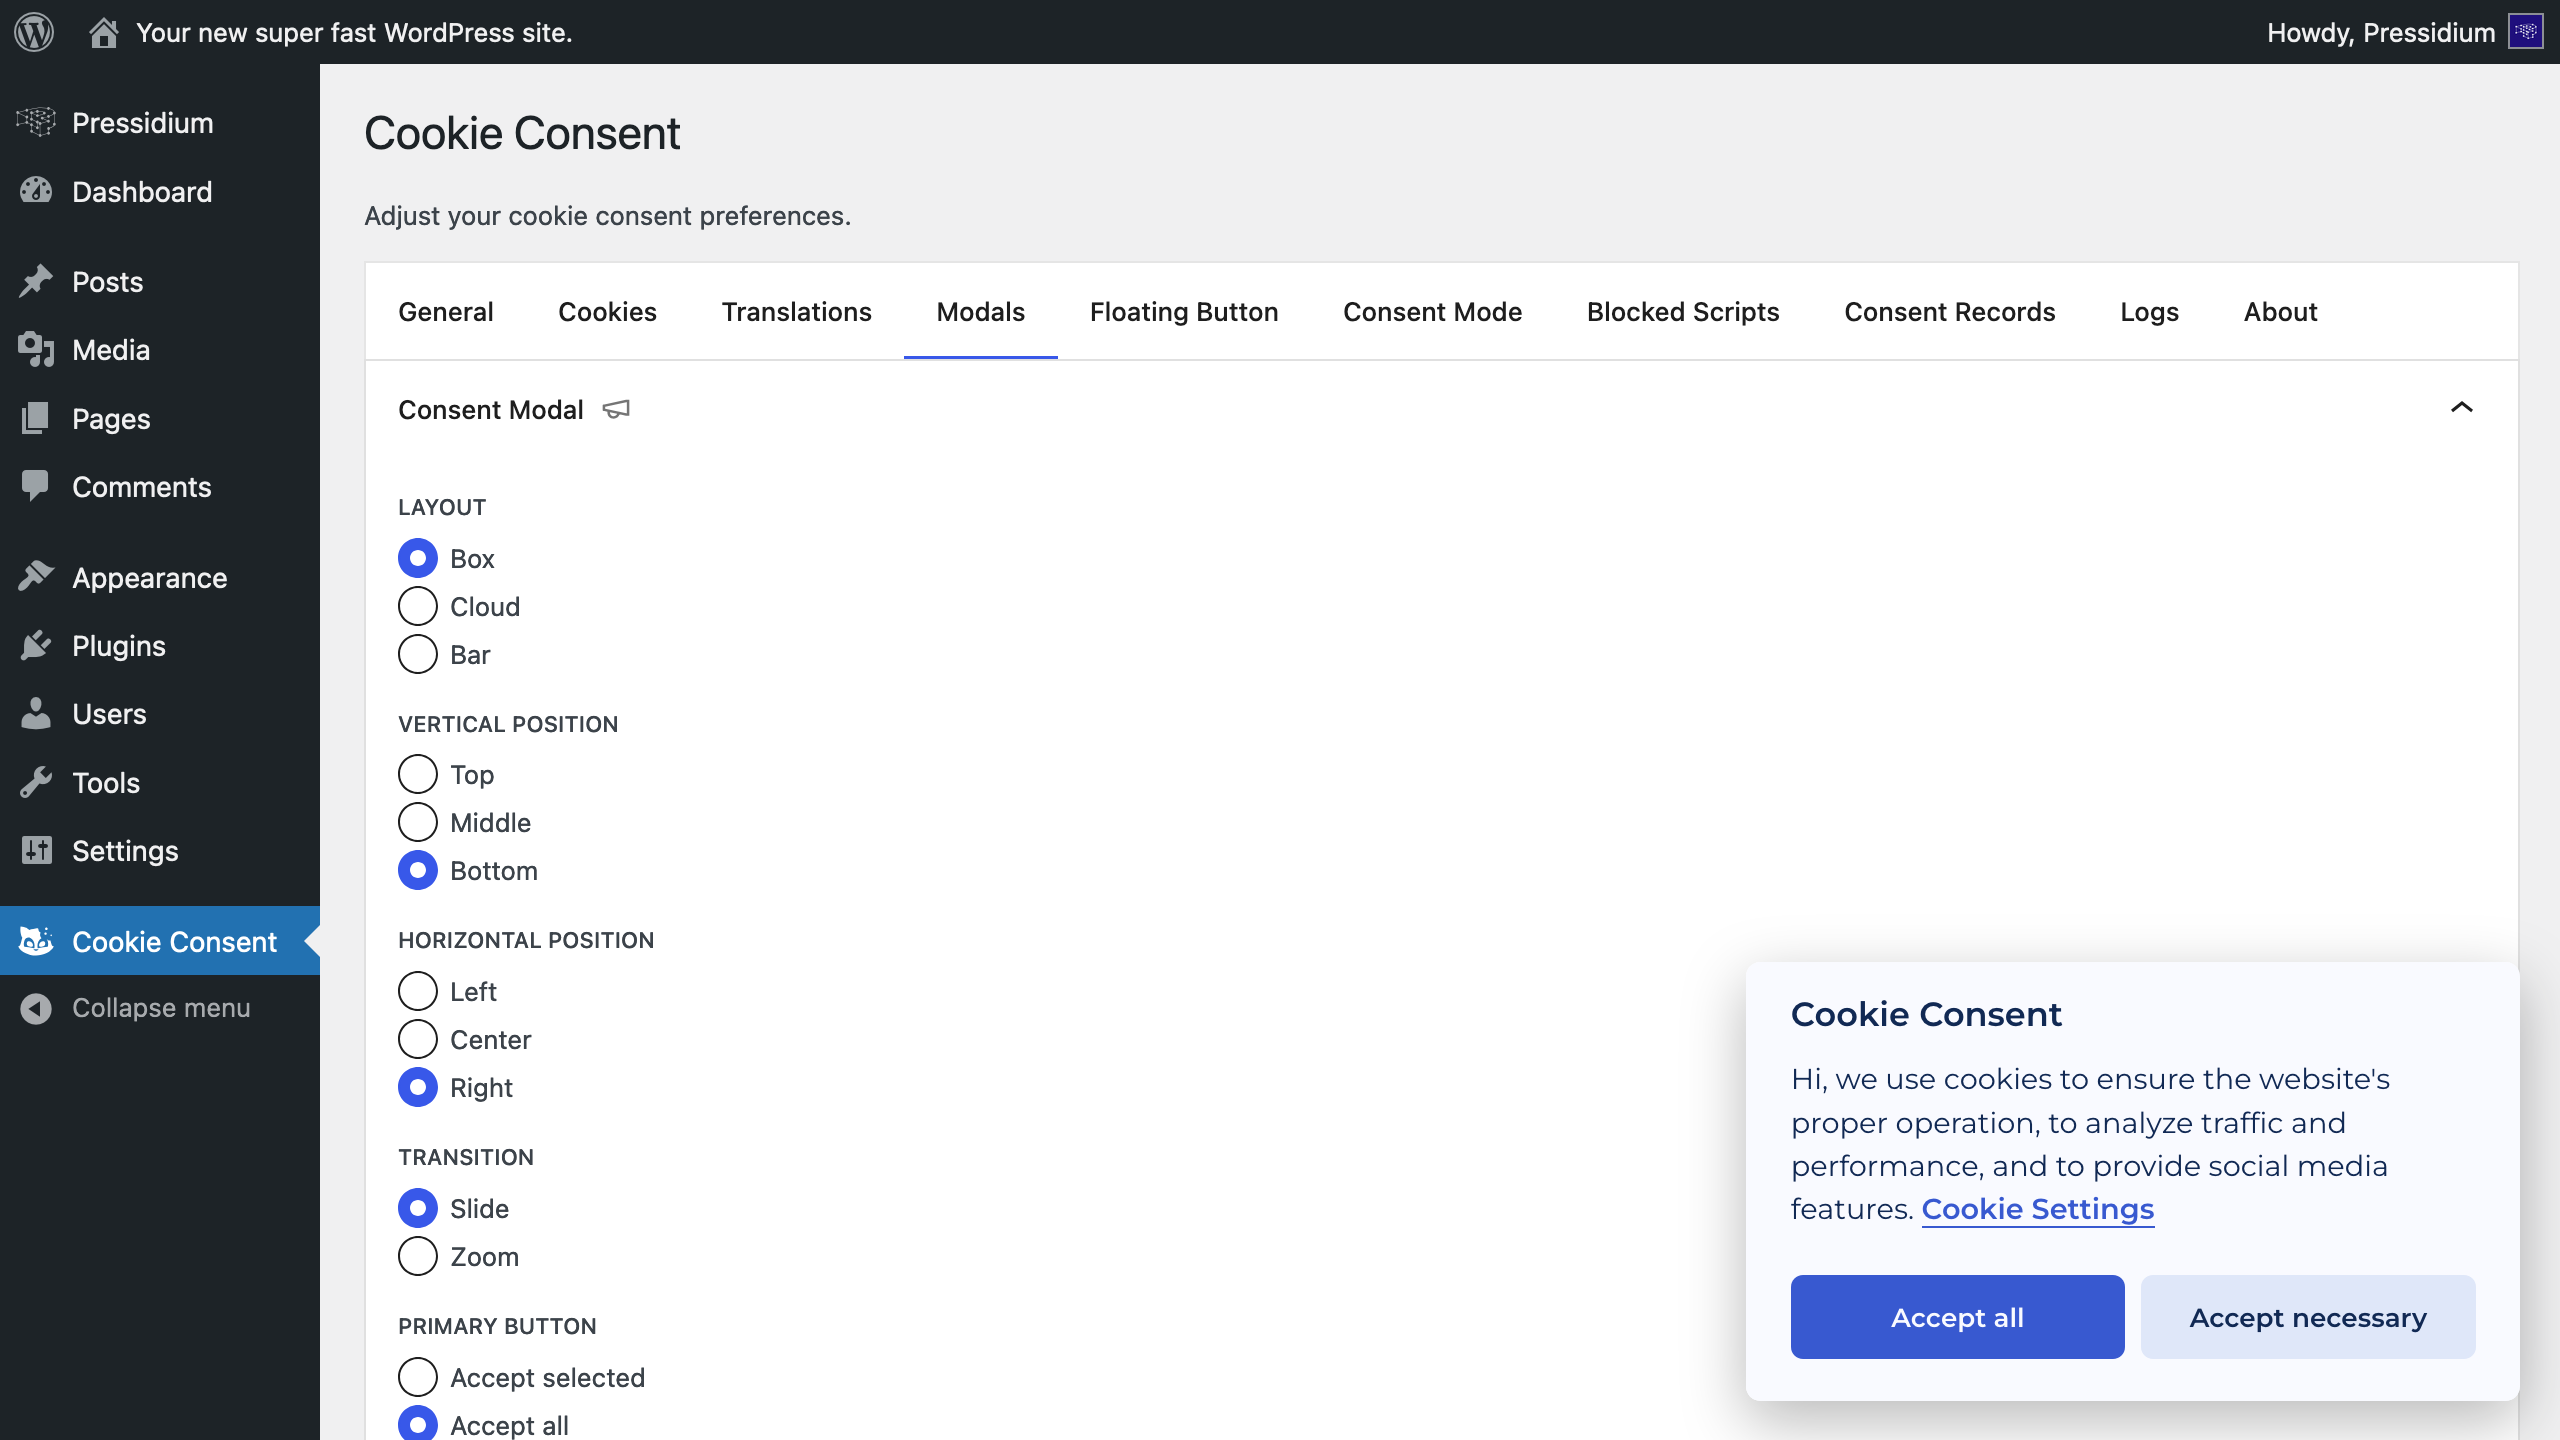Image resolution: width=2560 pixels, height=1440 pixels.
Task: Collapse the Consent Modal section
Action: point(2462,408)
